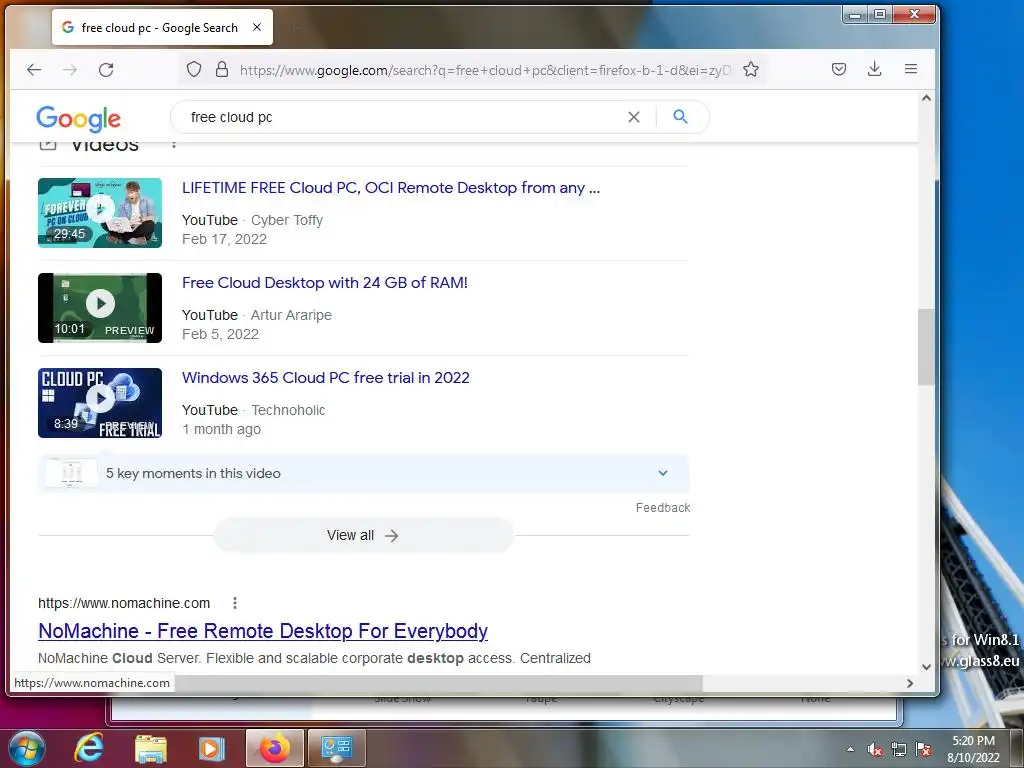This screenshot has width=1024, height=768.
Task: Go back to the previous page
Action: point(34,69)
